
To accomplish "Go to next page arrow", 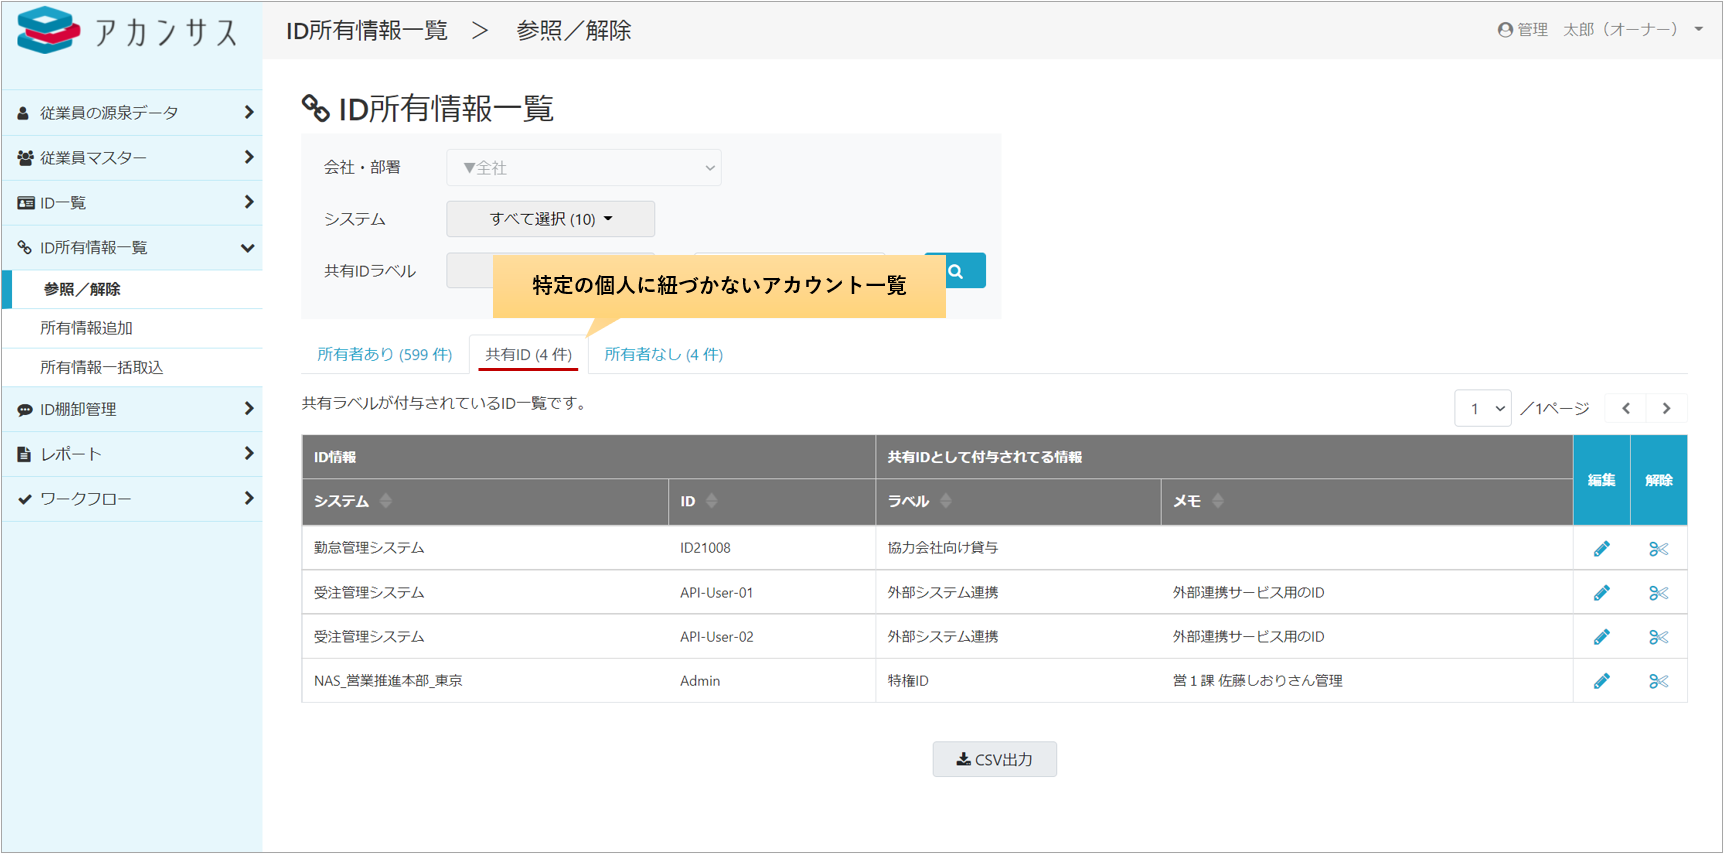I will (x=1666, y=408).
